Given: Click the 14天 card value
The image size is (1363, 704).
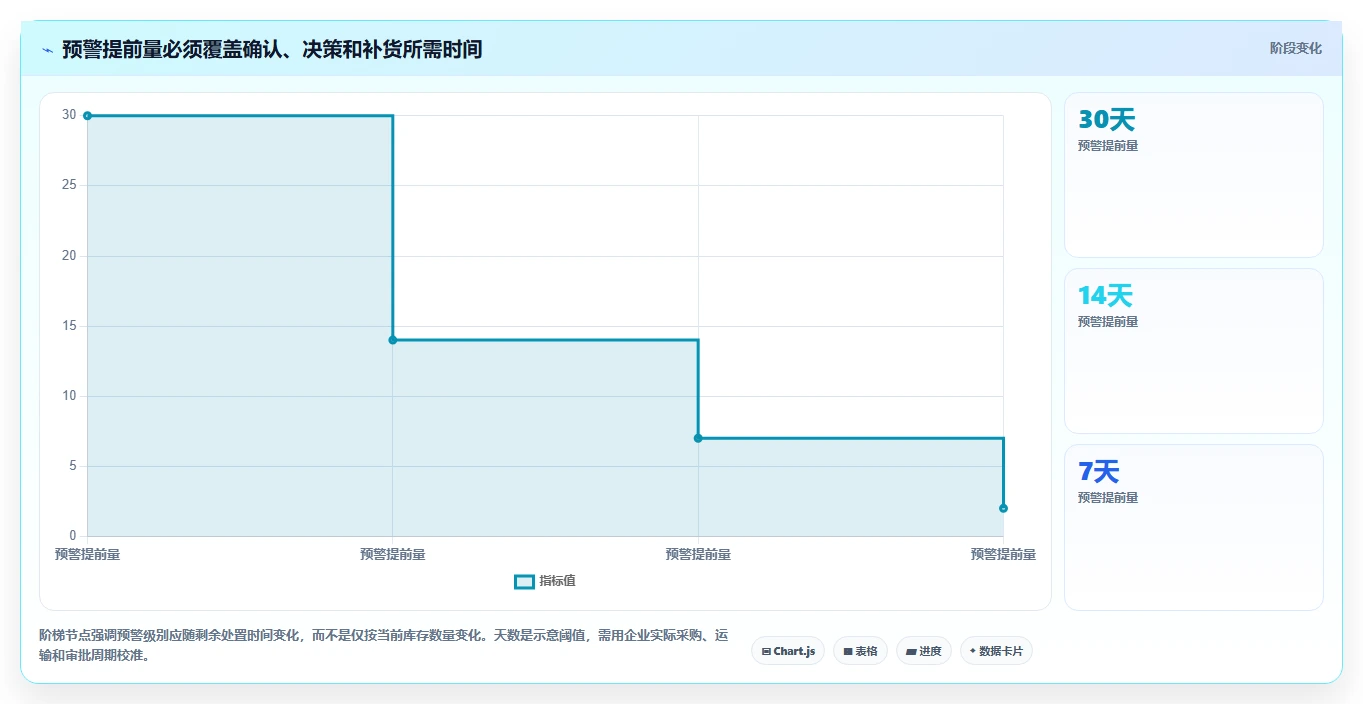Looking at the screenshot, I should pos(1105,296).
